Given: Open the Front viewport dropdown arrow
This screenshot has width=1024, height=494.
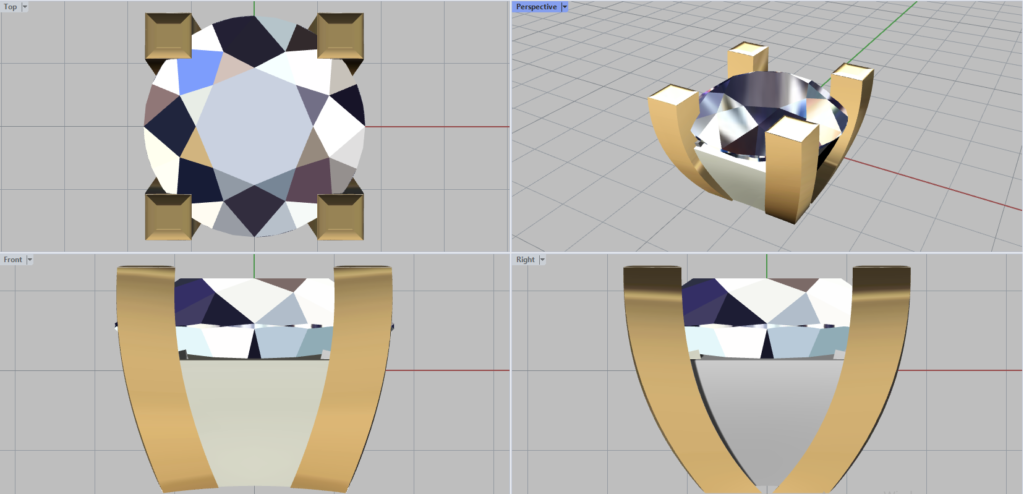Looking at the screenshot, I should pyautogui.click(x=30, y=259).
